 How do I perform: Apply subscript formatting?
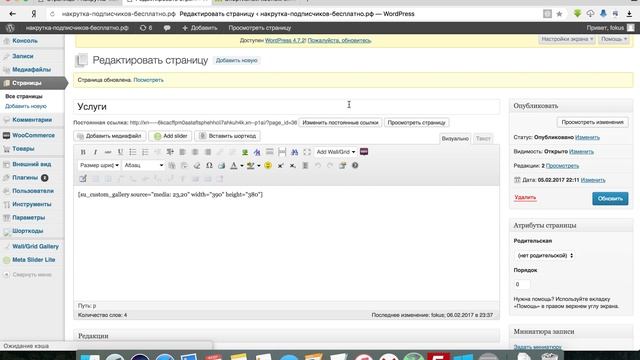click(293, 165)
